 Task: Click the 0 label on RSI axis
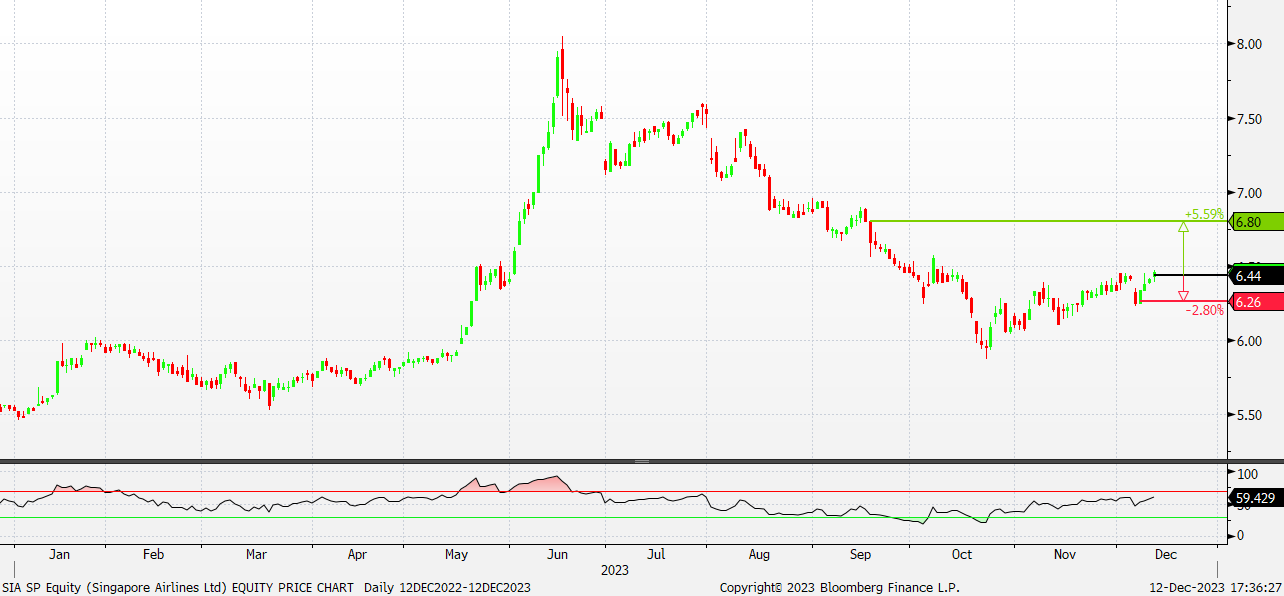pos(1240,535)
